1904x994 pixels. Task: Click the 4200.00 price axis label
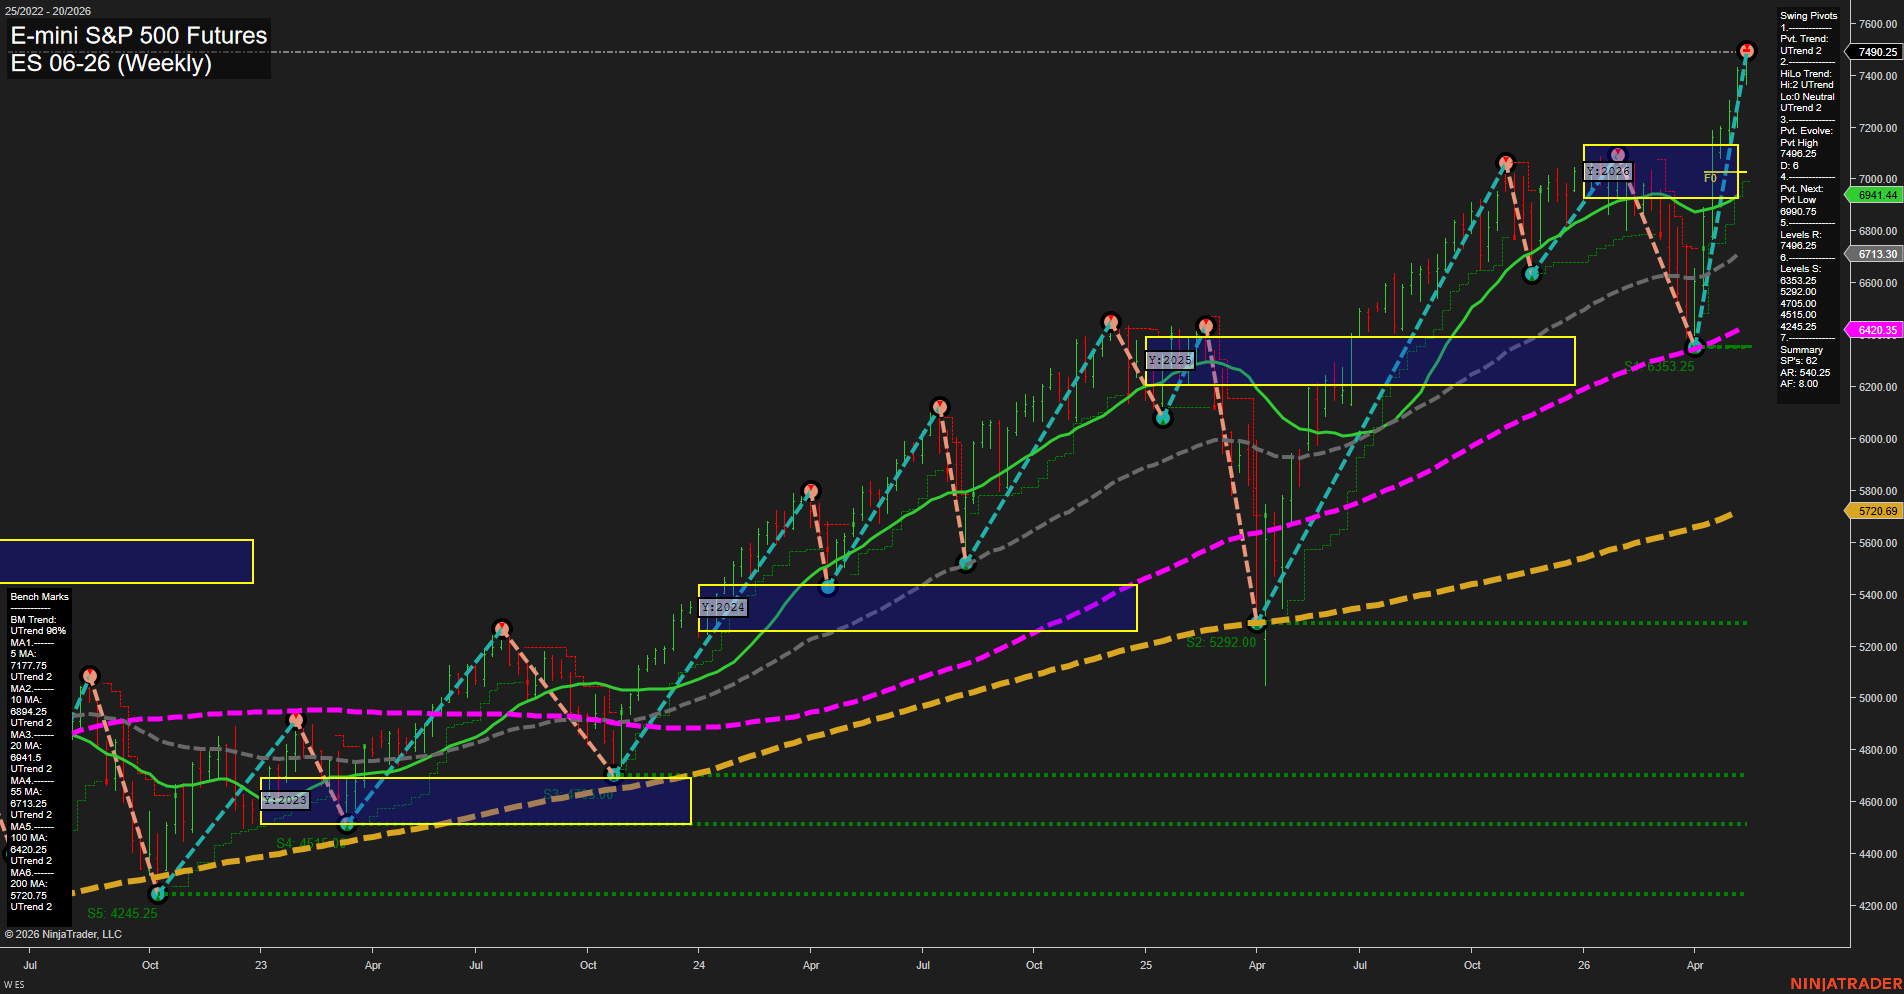(x=1877, y=906)
